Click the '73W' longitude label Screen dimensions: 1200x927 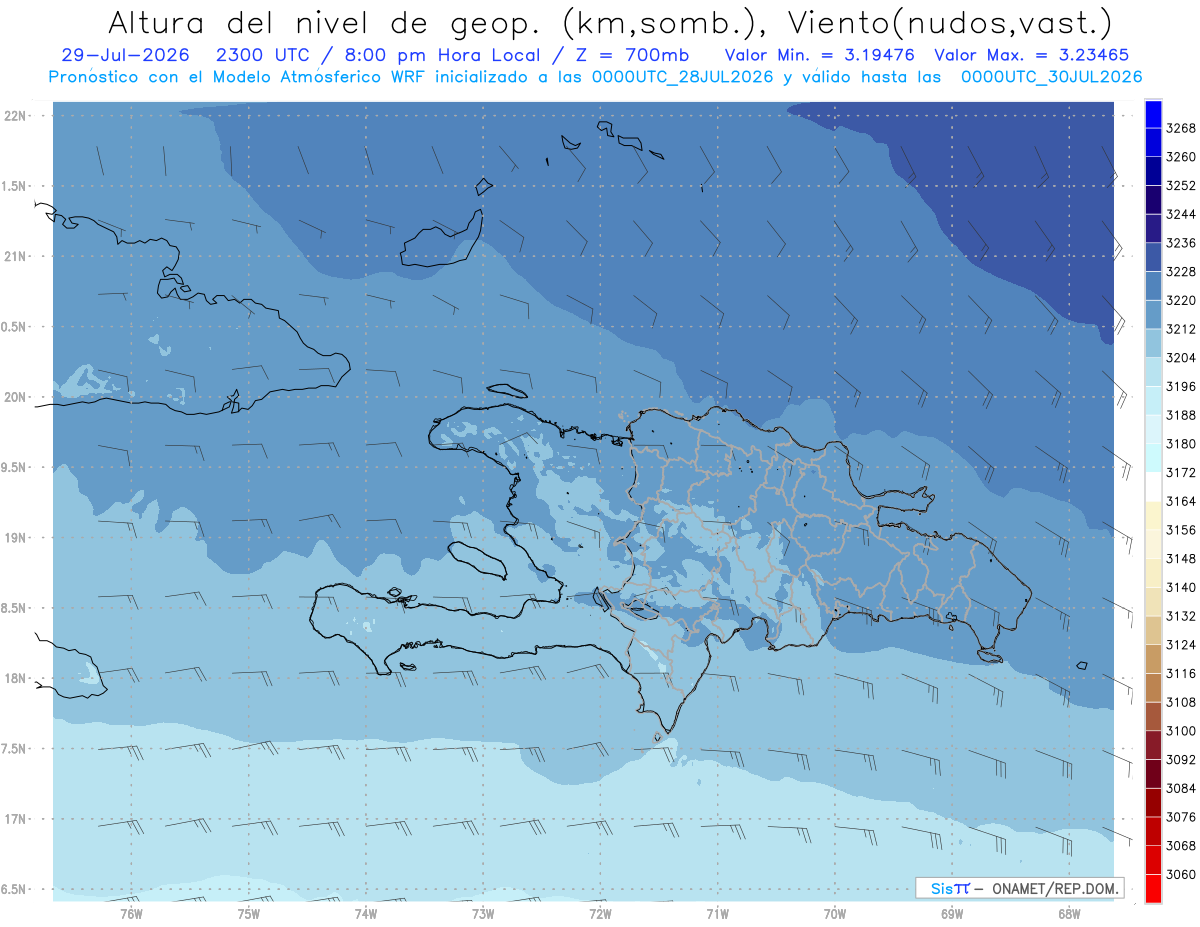(x=483, y=912)
